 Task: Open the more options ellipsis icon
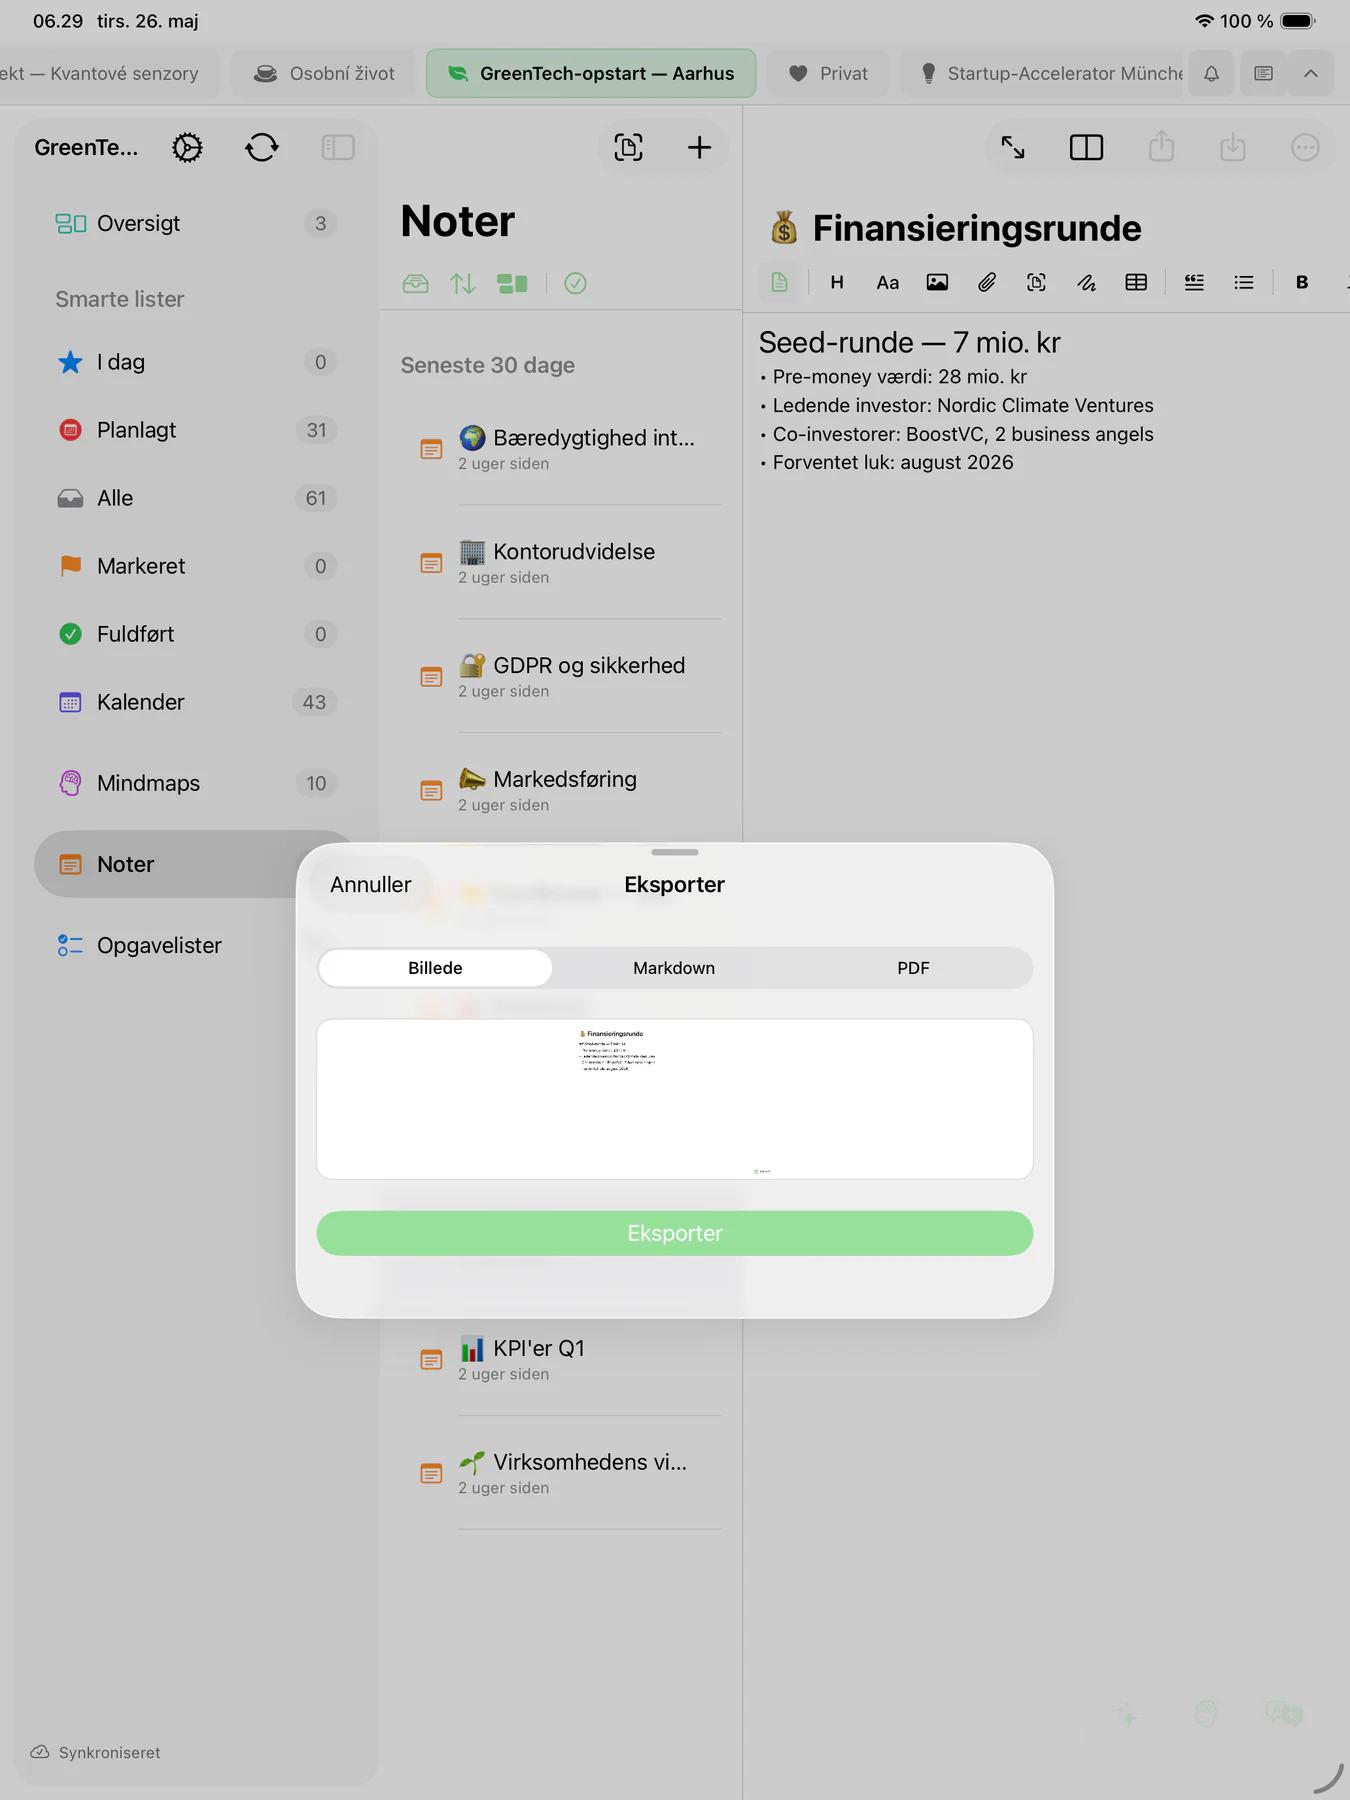pyautogui.click(x=1305, y=148)
